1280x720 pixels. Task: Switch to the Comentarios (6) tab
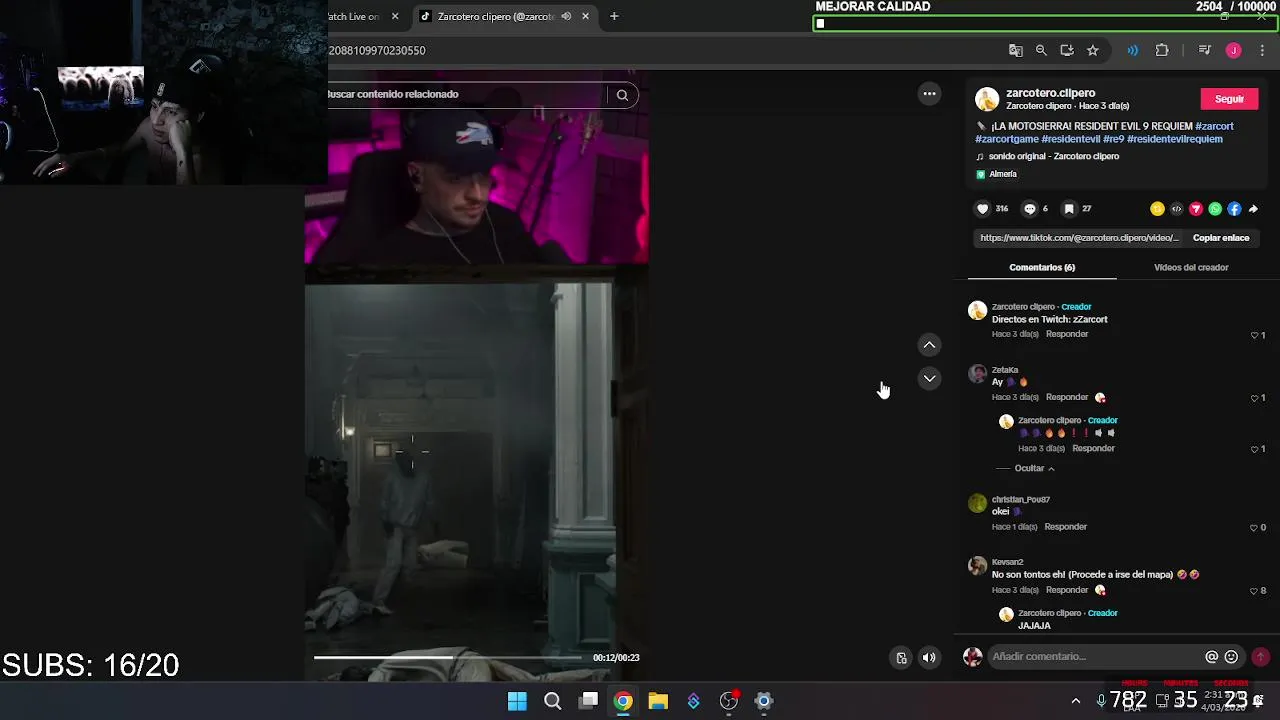[1042, 268]
